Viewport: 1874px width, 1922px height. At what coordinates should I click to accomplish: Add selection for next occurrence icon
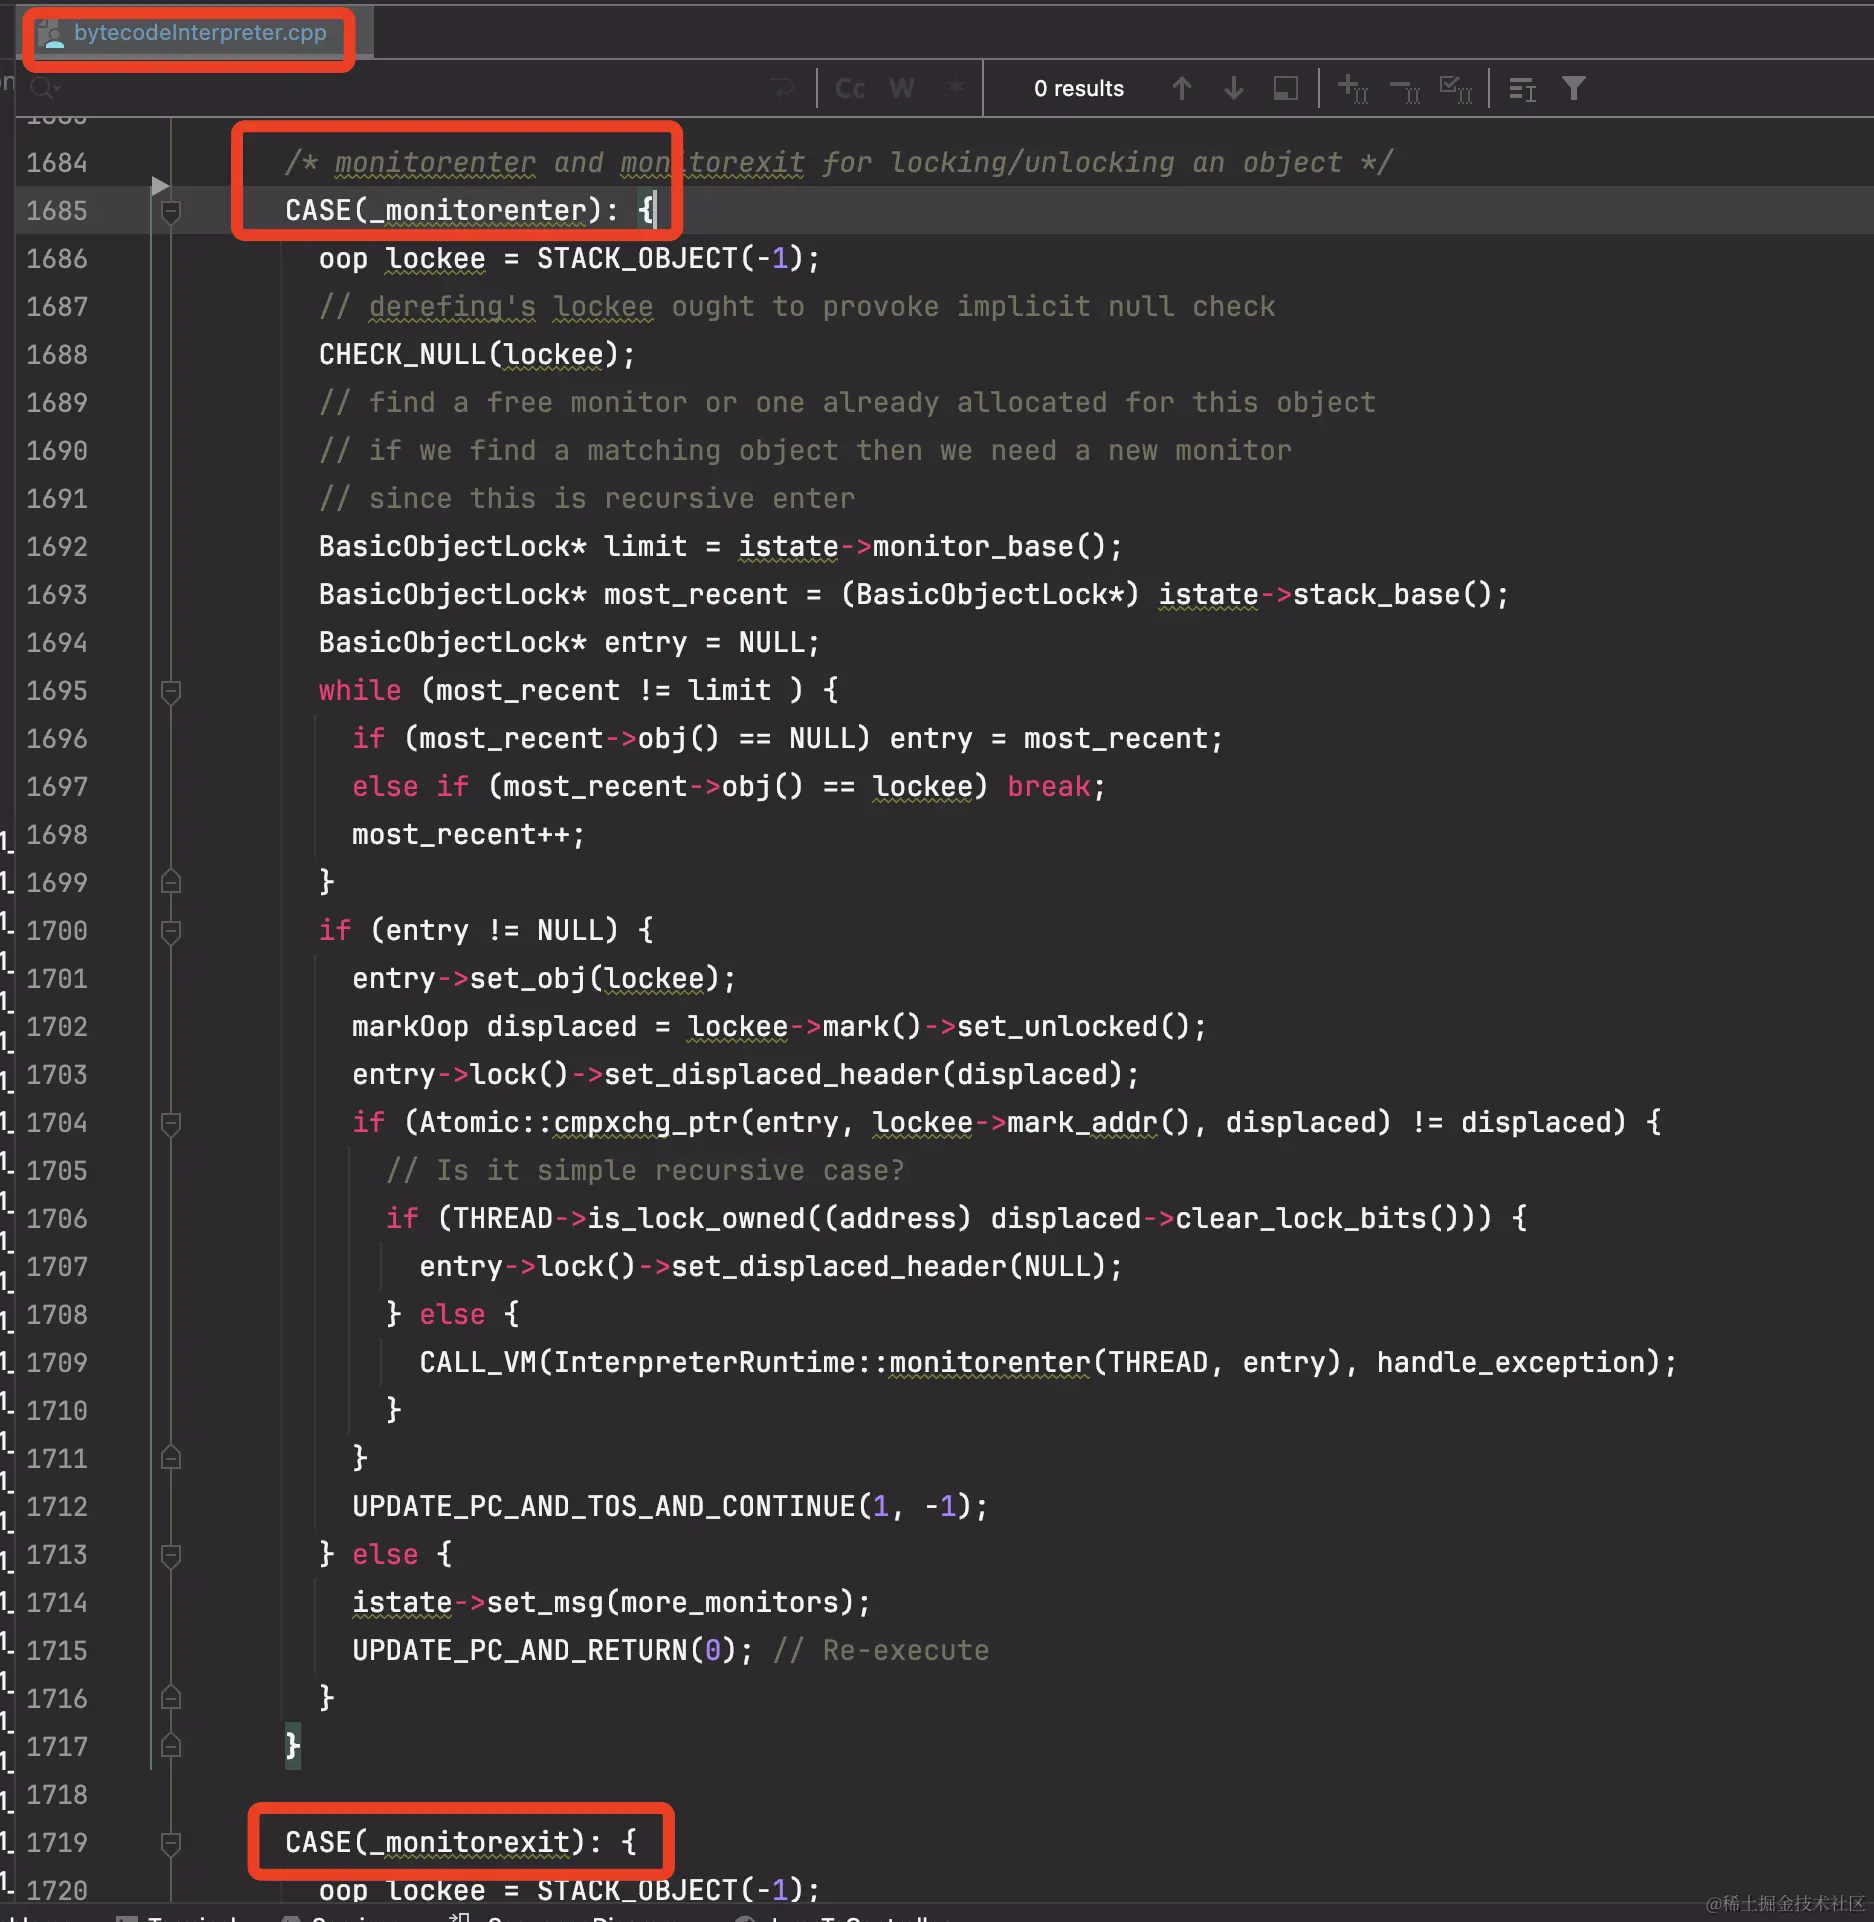(x=1353, y=89)
